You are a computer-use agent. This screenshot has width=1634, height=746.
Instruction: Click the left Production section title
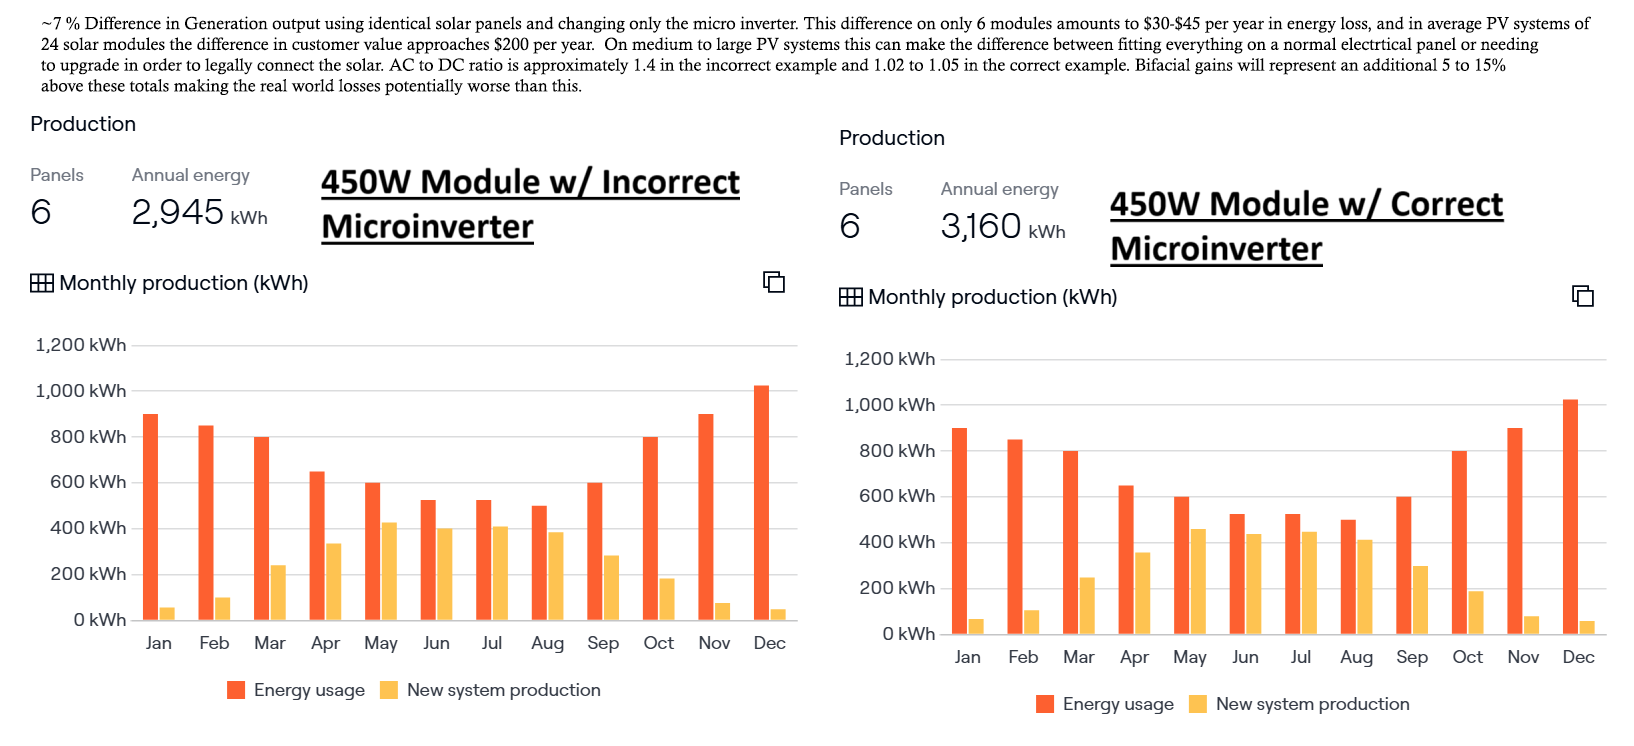point(83,124)
